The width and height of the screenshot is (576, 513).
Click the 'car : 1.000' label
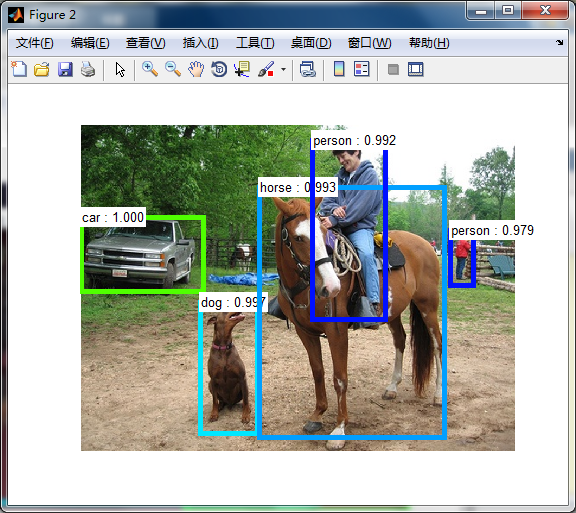click(113, 218)
